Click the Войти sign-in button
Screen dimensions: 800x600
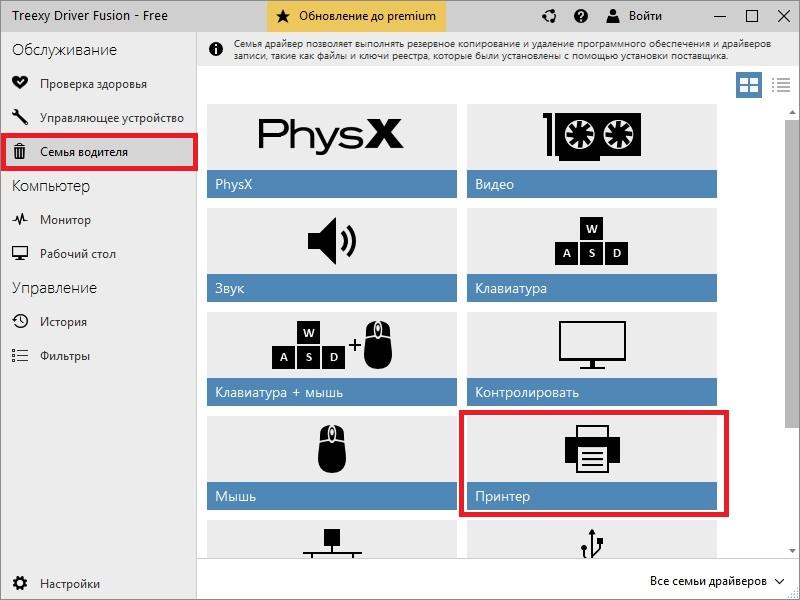pyautogui.click(x=635, y=16)
